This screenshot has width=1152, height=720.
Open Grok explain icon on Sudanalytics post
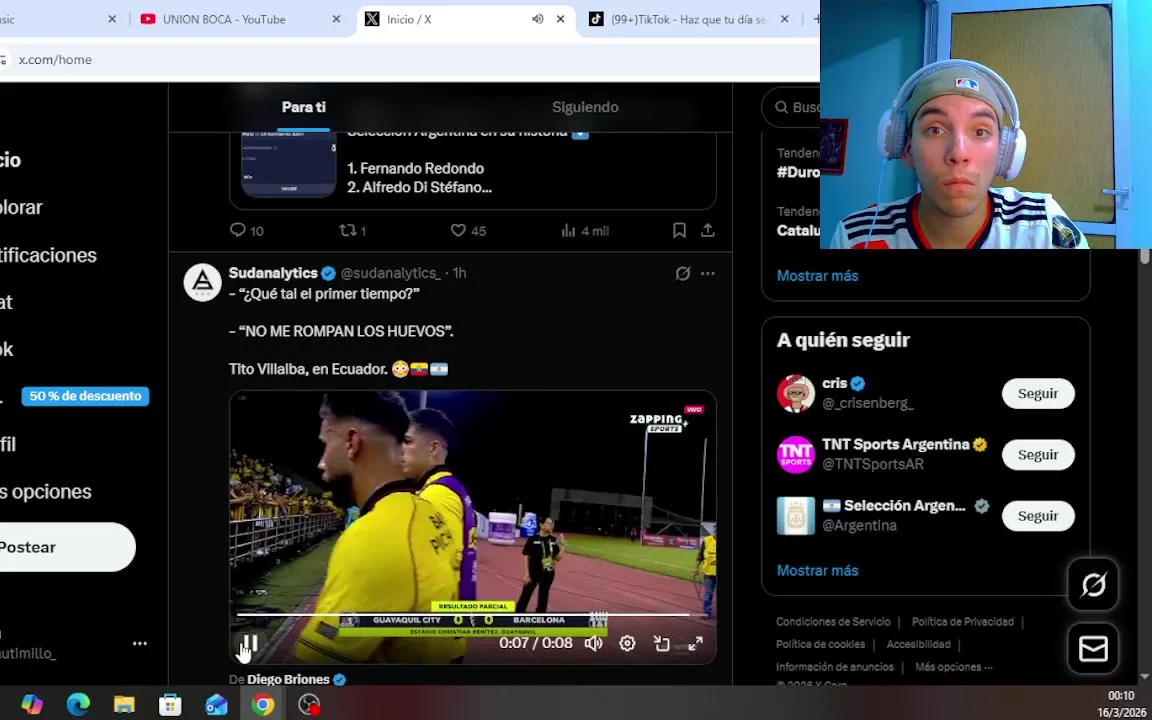[683, 273]
